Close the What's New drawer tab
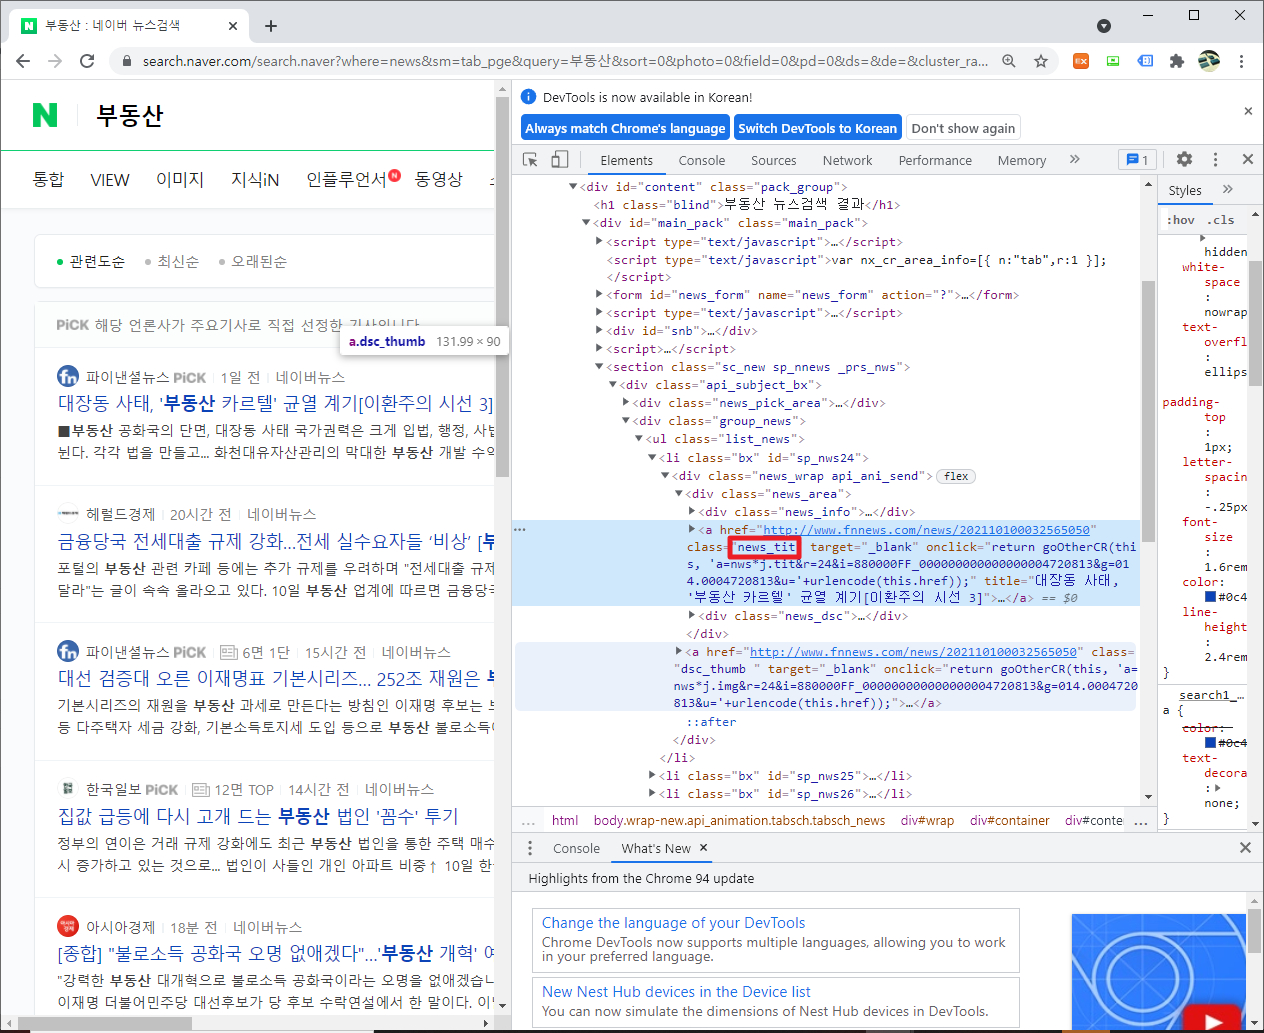This screenshot has width=1264, height=1033. tap(703, 847)
